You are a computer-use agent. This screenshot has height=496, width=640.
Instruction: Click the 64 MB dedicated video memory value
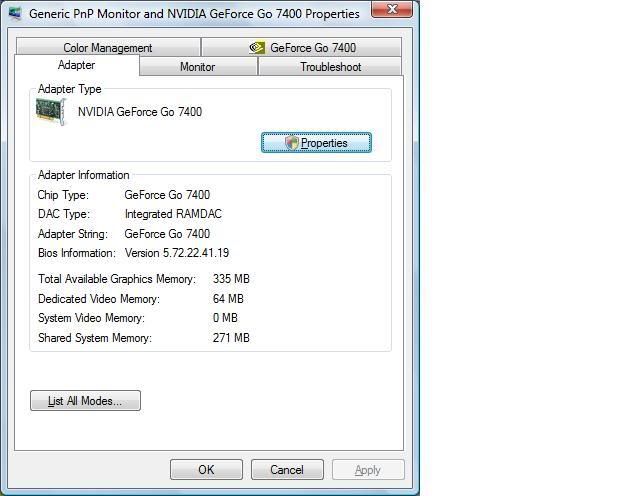(228, 299)
